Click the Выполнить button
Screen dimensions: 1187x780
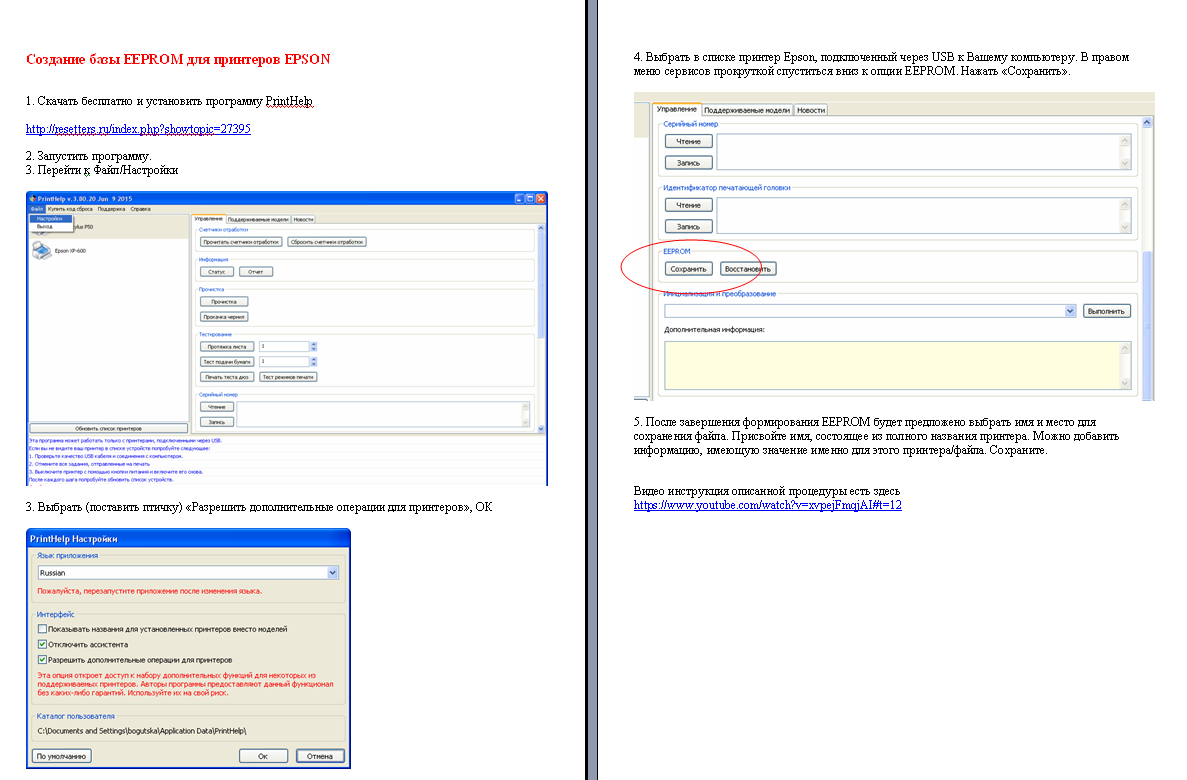pos(1106,311)
